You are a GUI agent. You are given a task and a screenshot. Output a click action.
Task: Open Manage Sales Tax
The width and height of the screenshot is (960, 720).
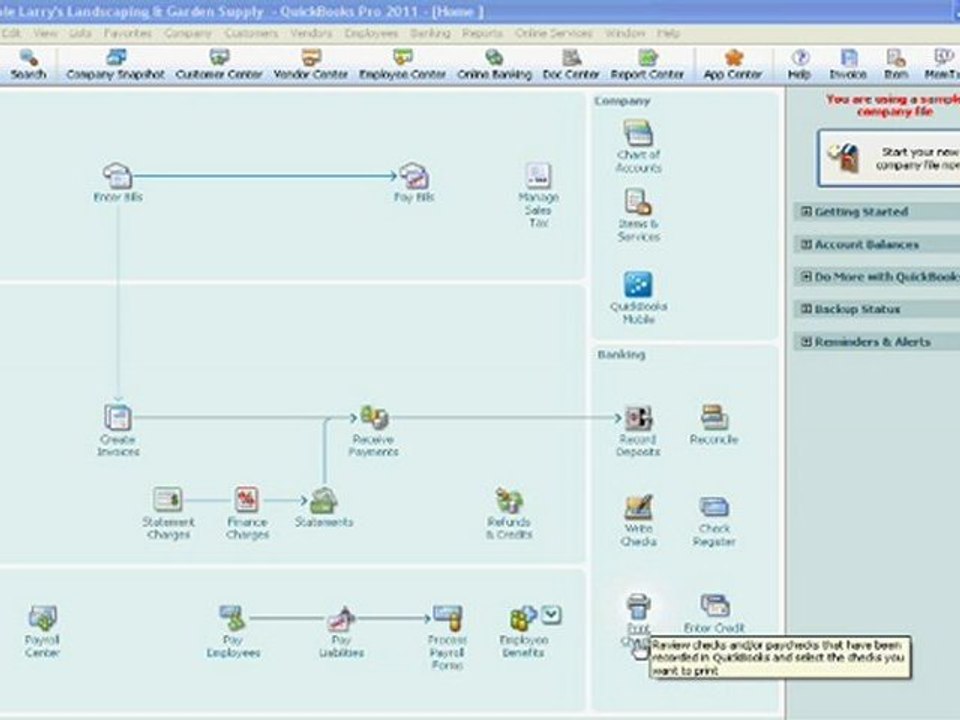coord(538,195)
